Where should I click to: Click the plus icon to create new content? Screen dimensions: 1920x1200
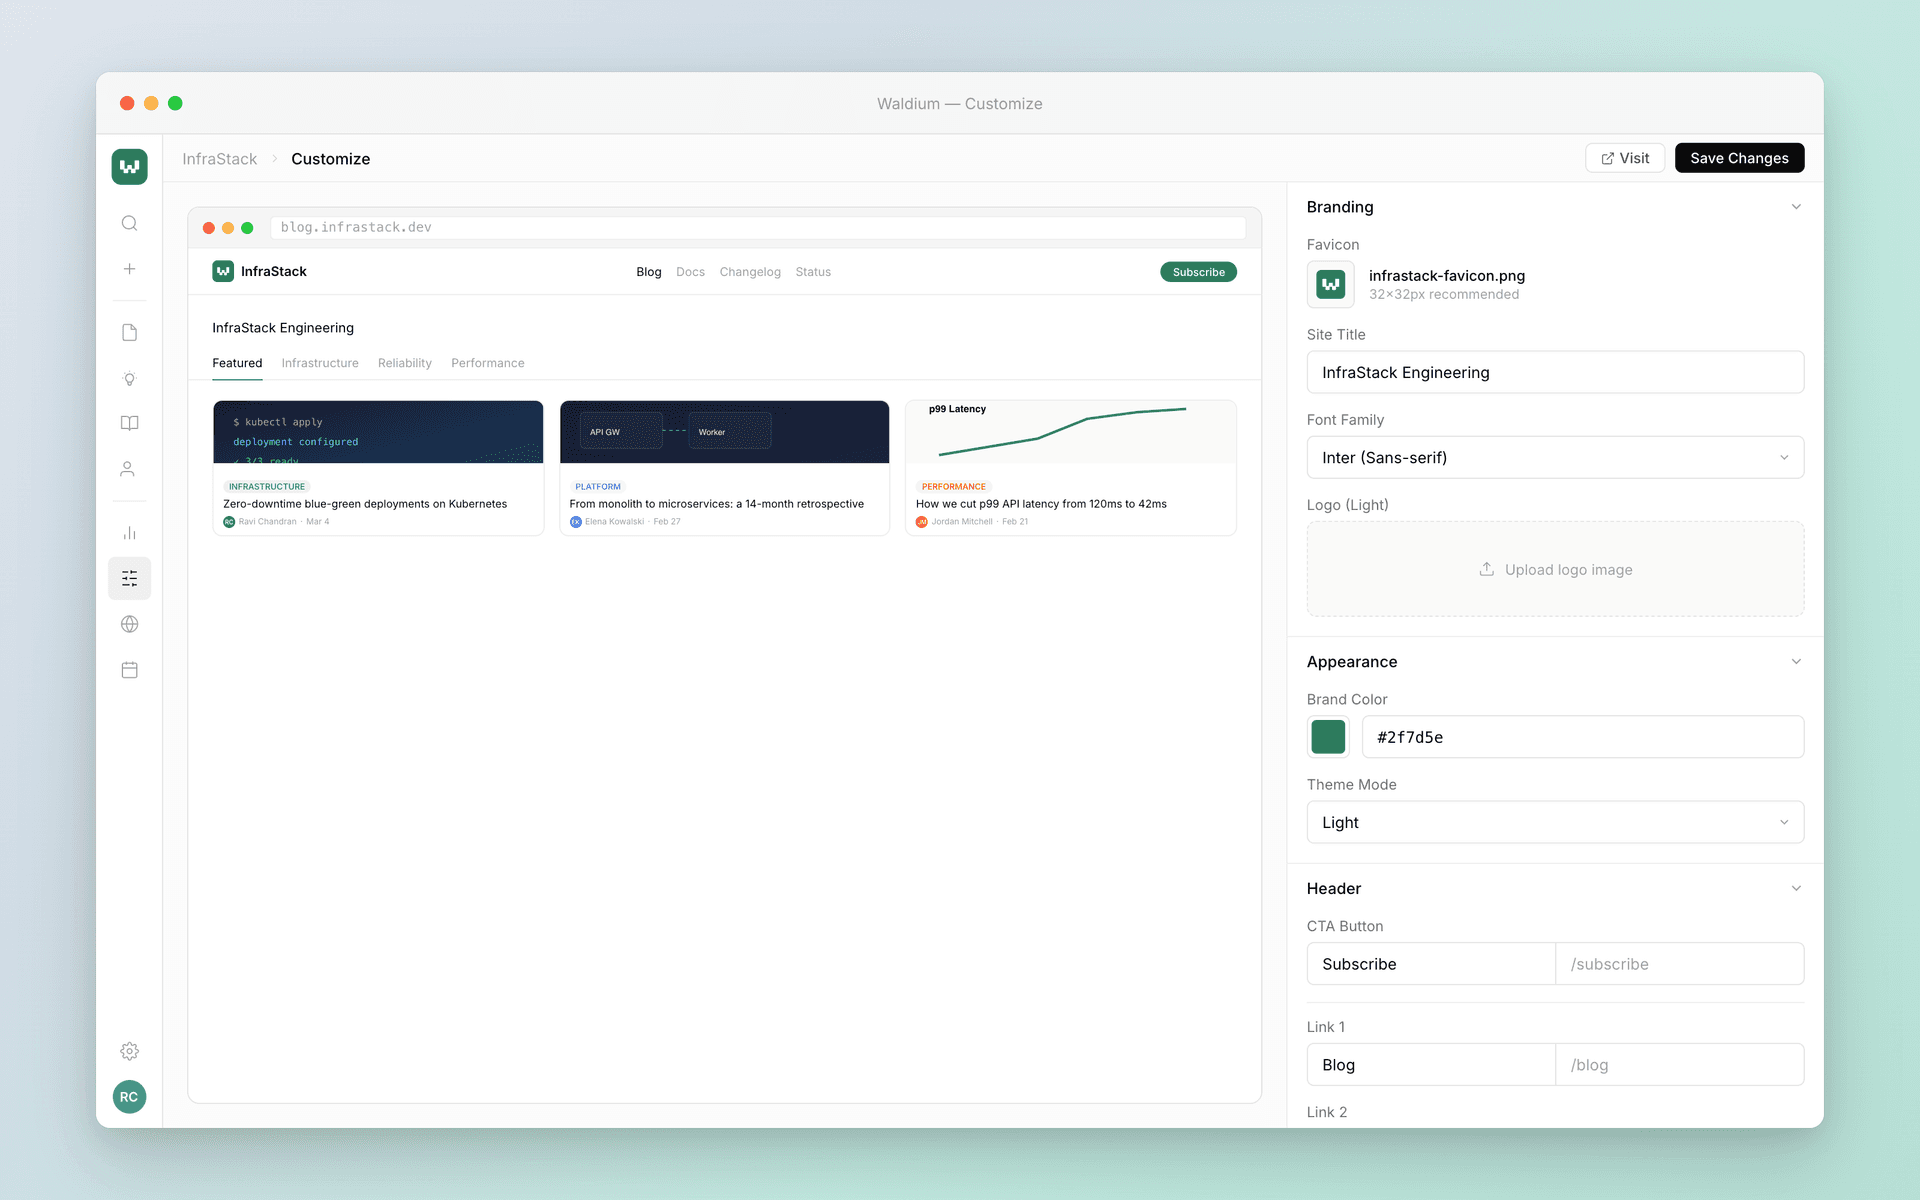pyautogui.click(x=129, y=268)
